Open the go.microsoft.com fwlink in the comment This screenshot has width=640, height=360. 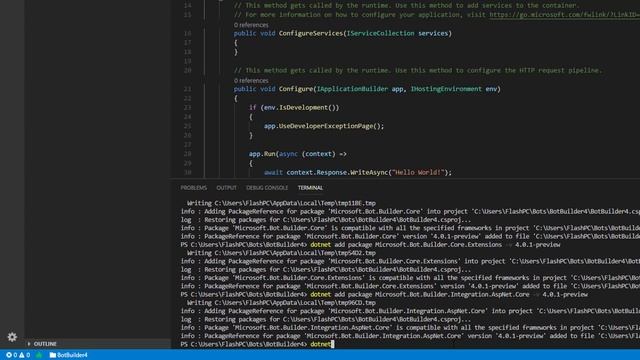(x=564, y=15)
